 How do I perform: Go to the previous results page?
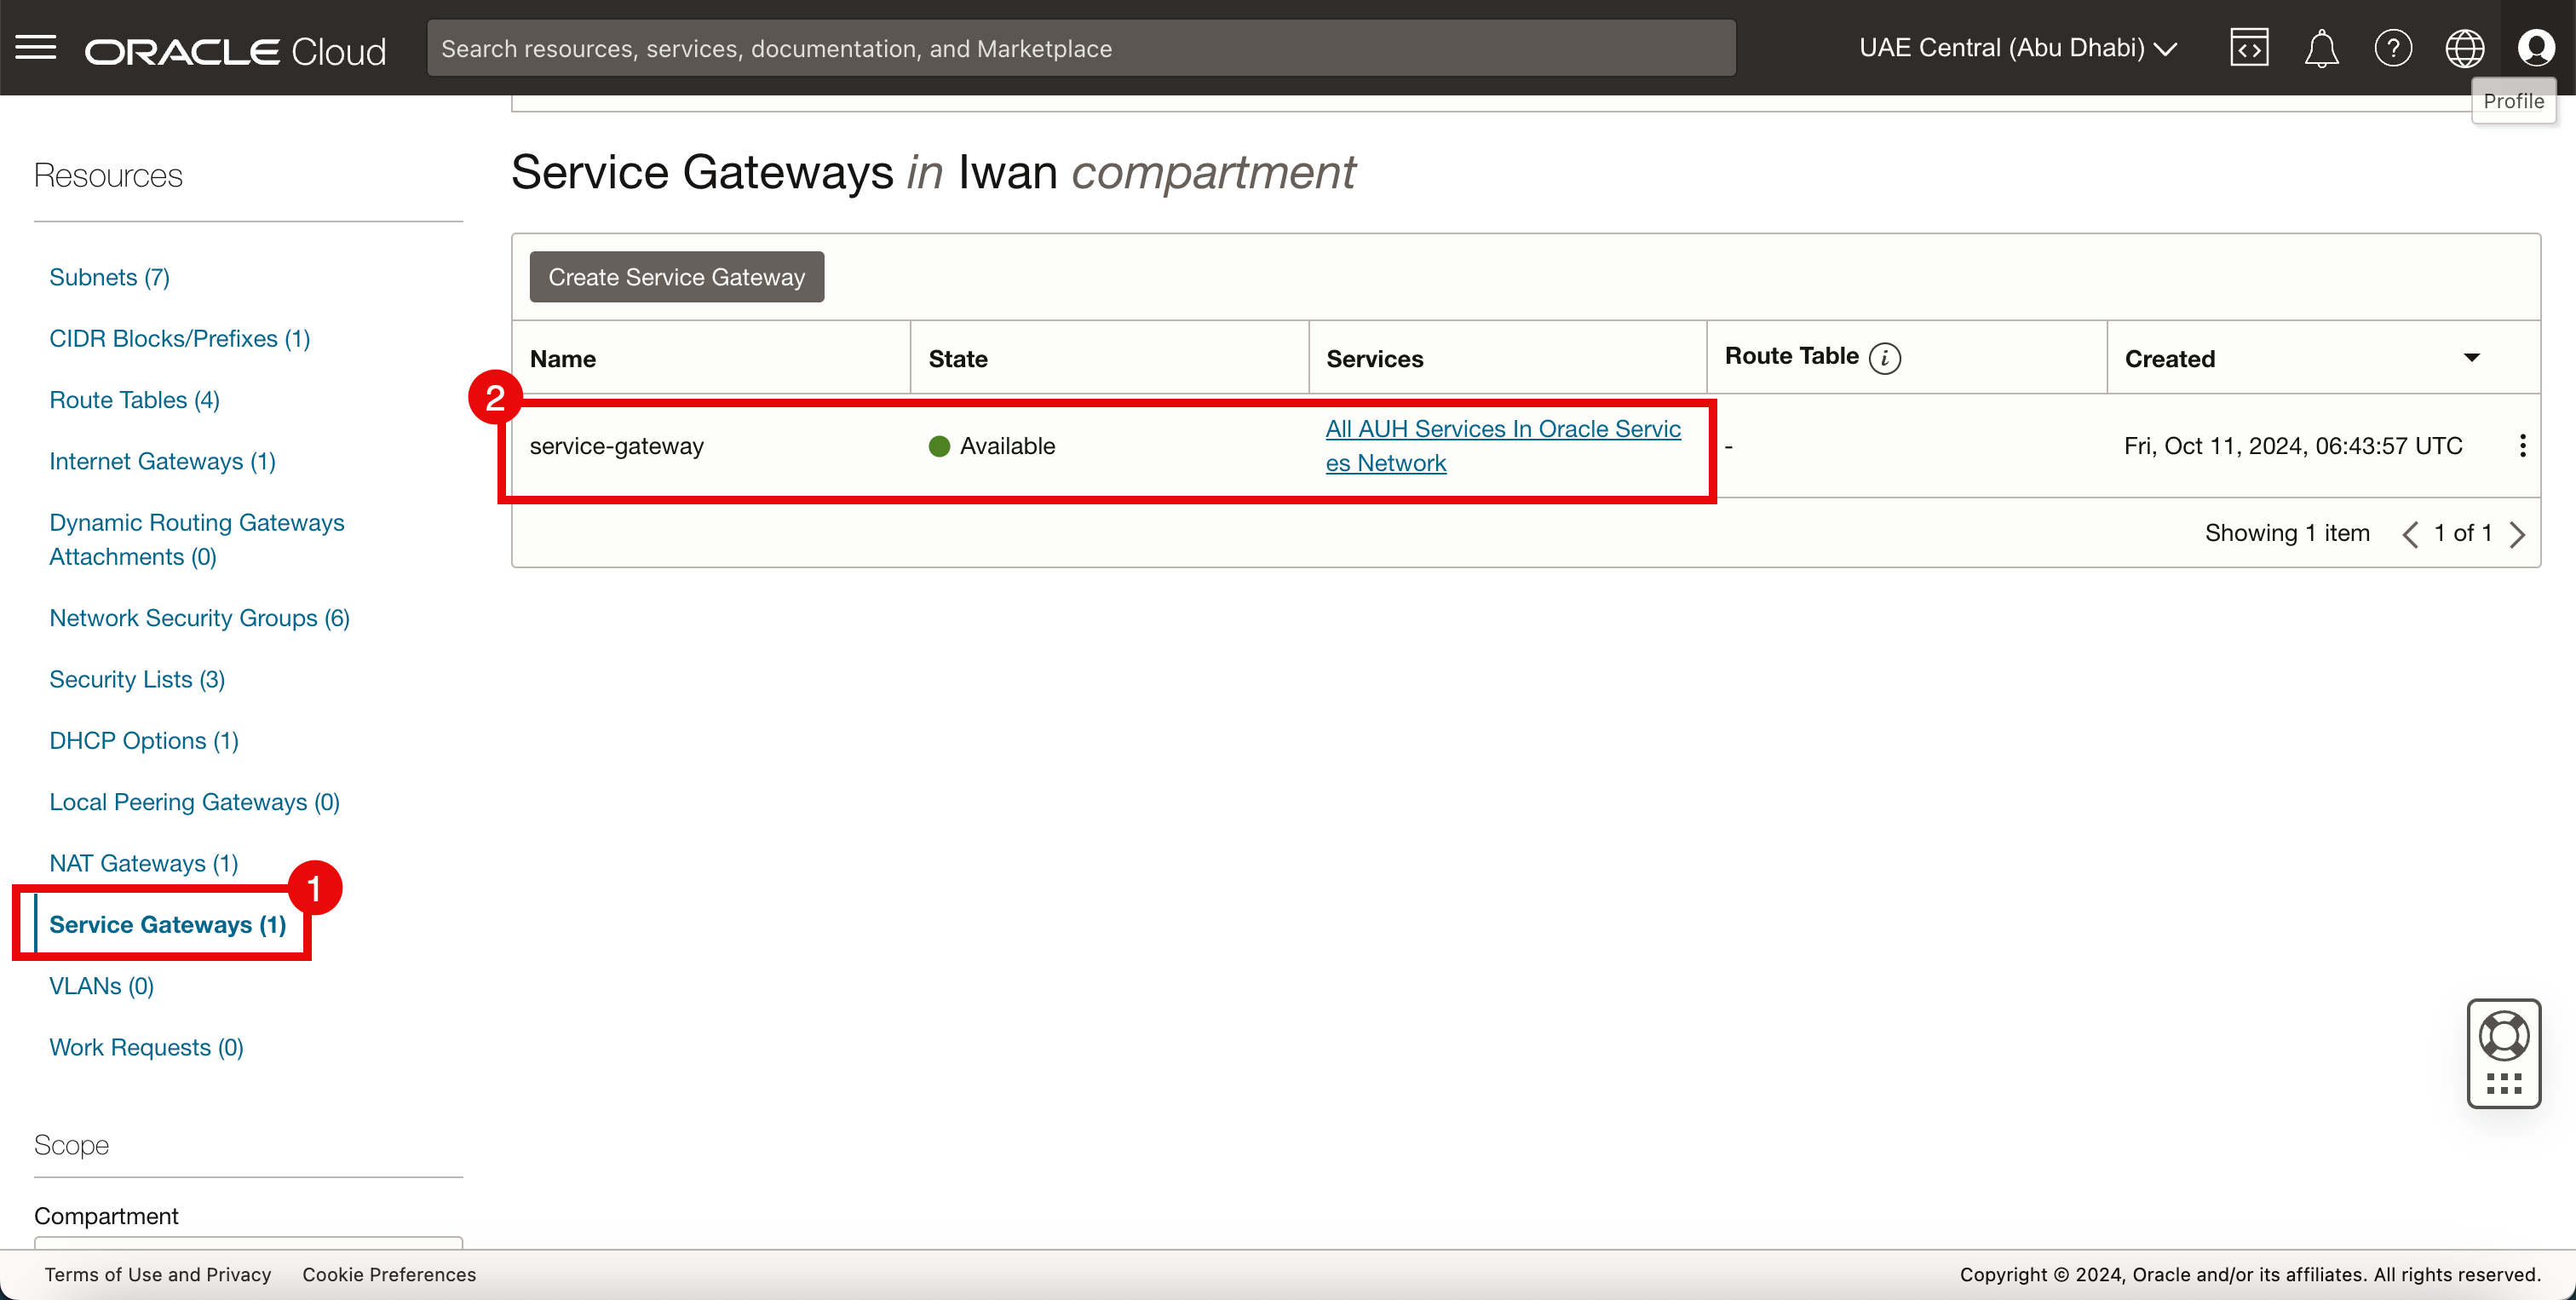click(2410, 534)
